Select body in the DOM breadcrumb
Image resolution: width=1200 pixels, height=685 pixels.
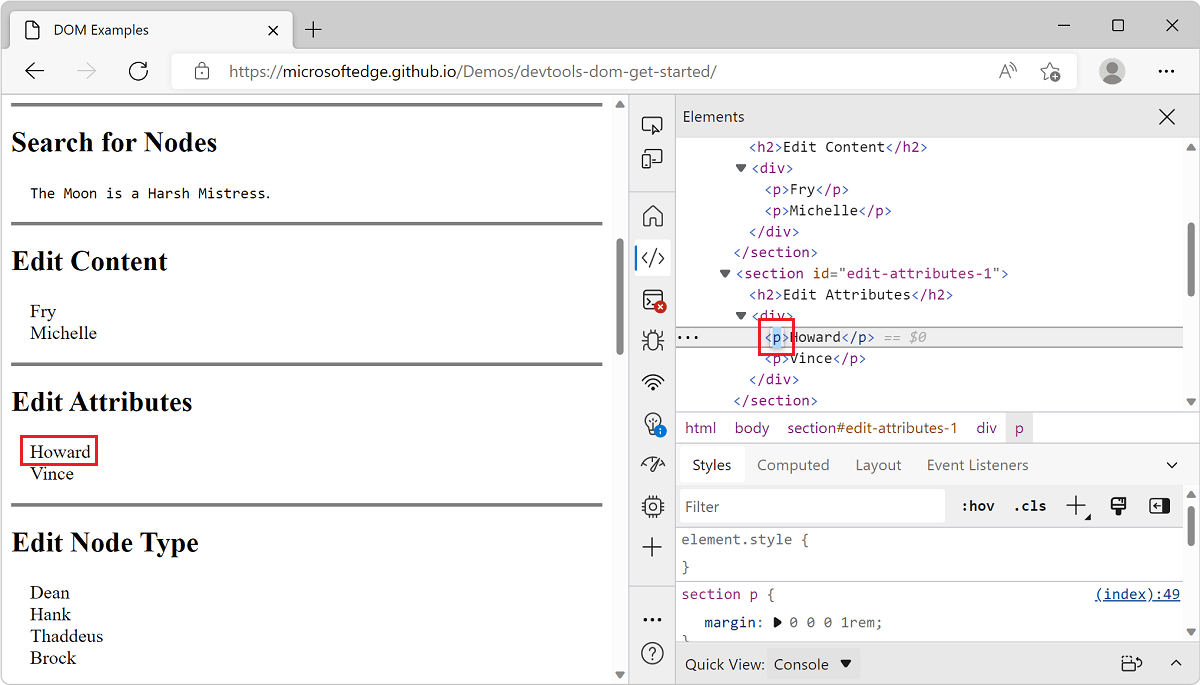coord(751,427)
